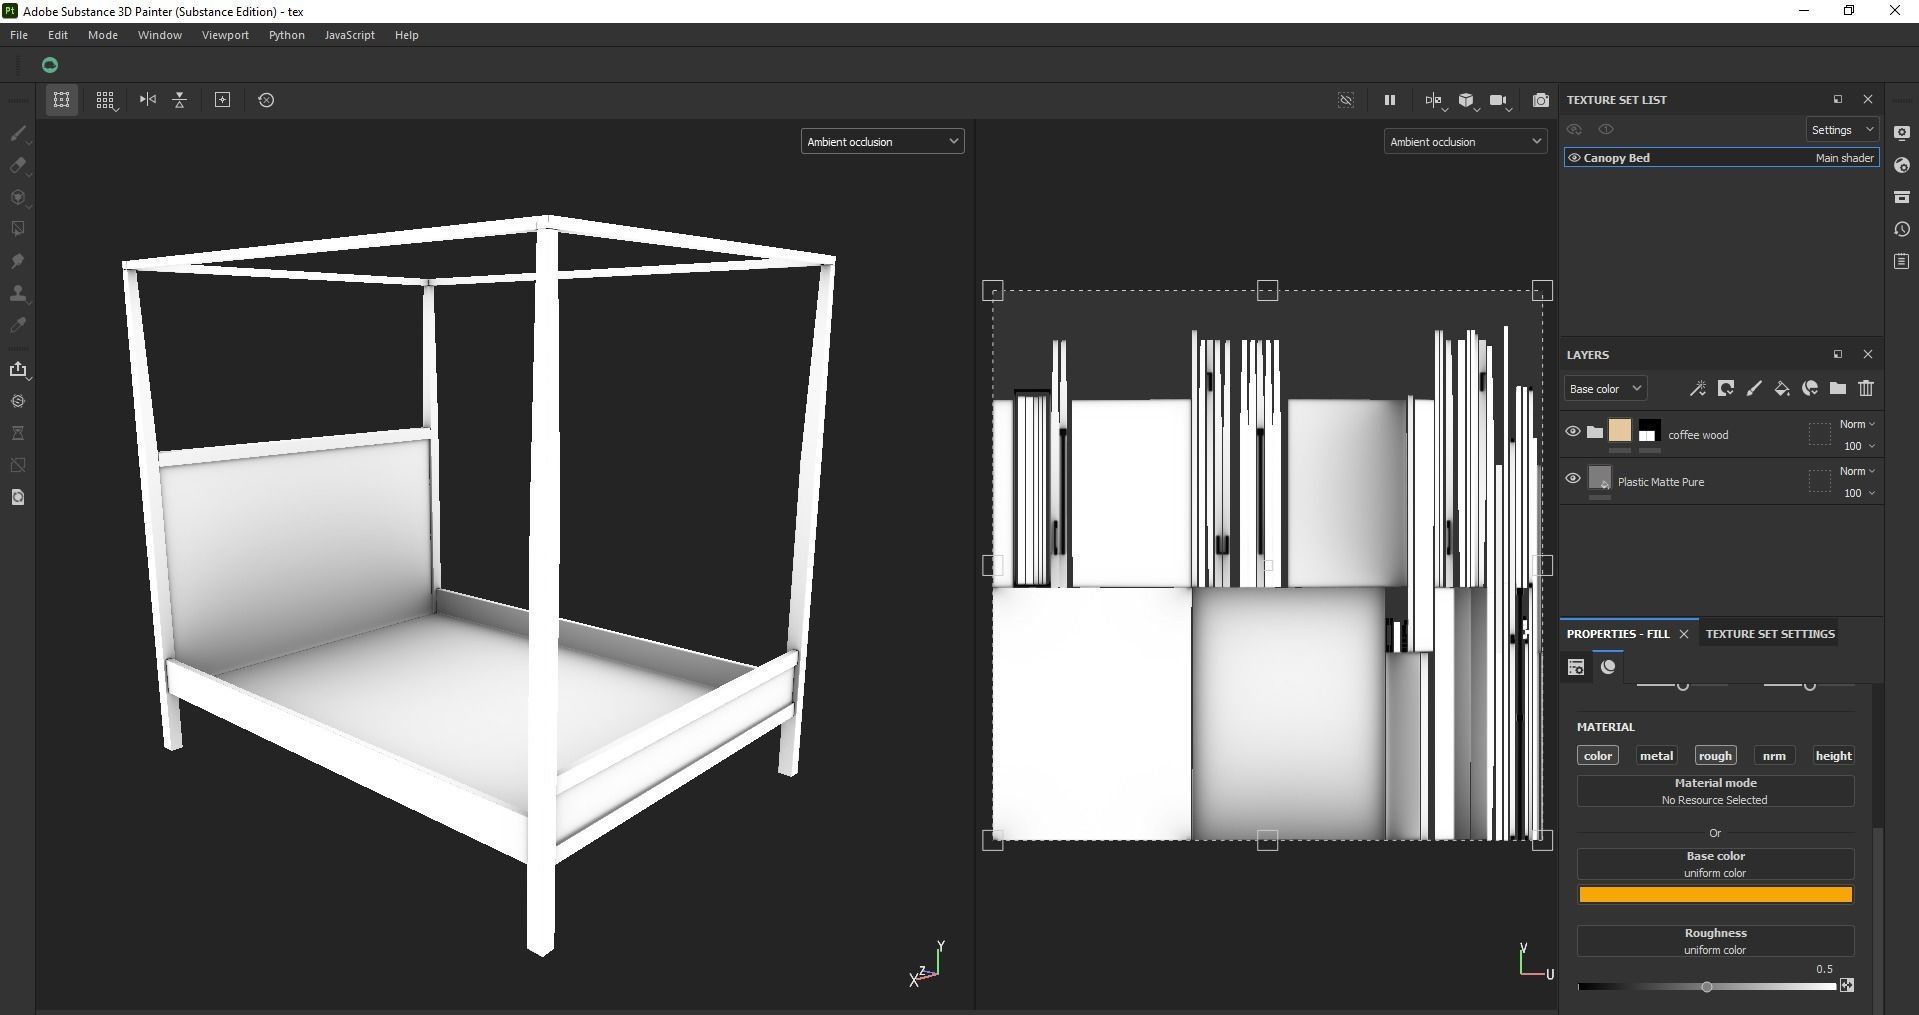Switch to Texture Set Settings tab

(1770, 634)
